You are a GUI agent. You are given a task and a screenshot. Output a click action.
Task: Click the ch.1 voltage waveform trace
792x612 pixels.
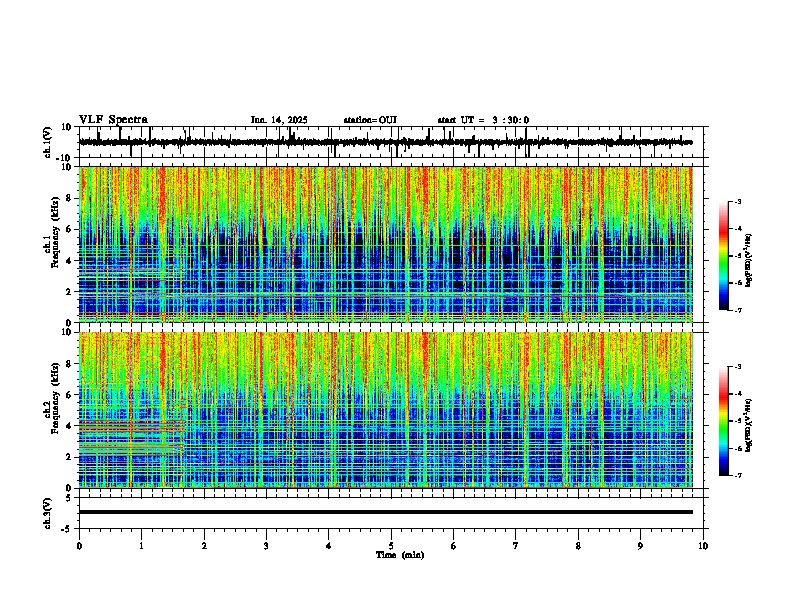386,142
